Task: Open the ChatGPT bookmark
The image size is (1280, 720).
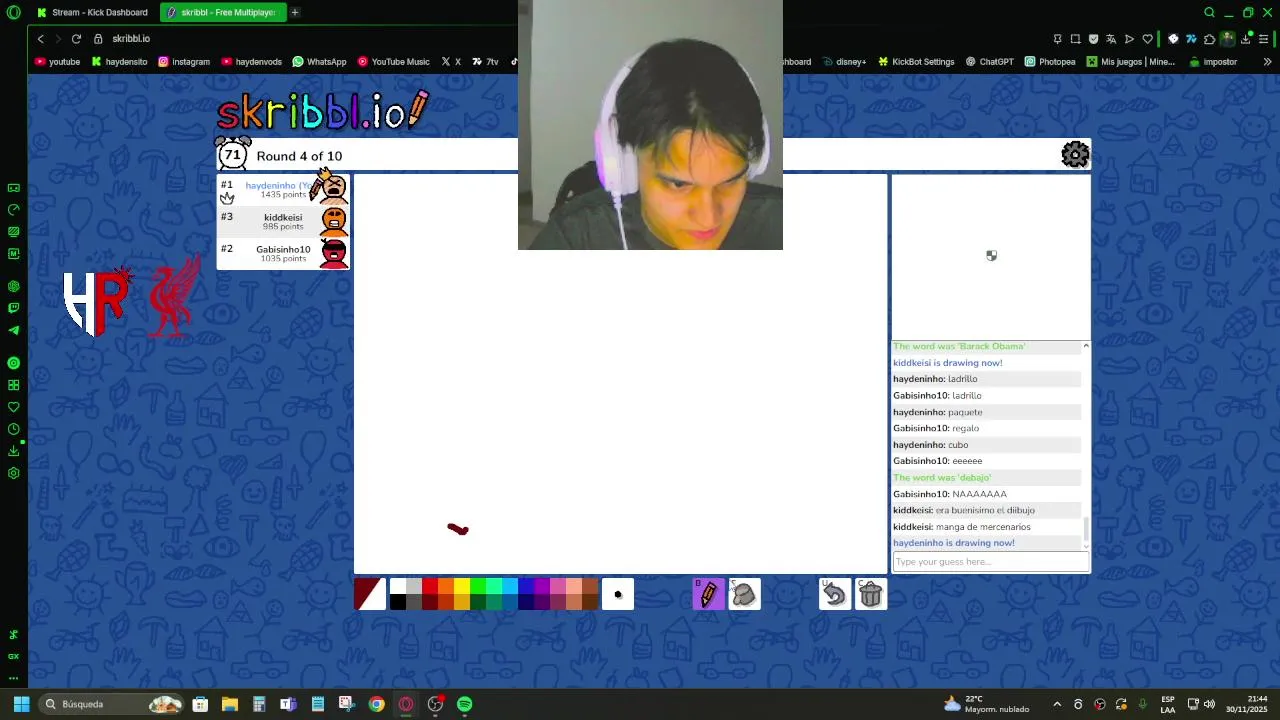Action: pyautogui.click(x=989, y=61)
